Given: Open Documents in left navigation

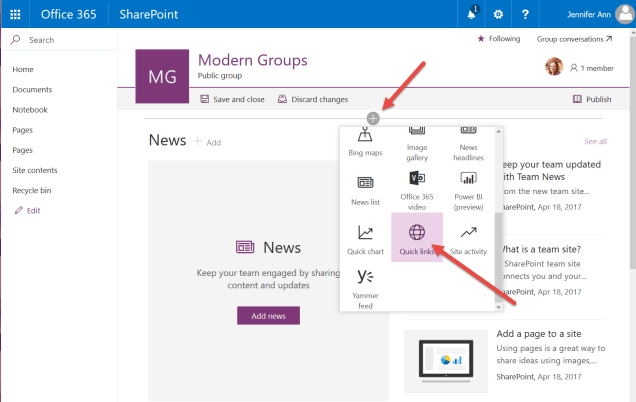Looking at the screenshot, I should point(32,90).
